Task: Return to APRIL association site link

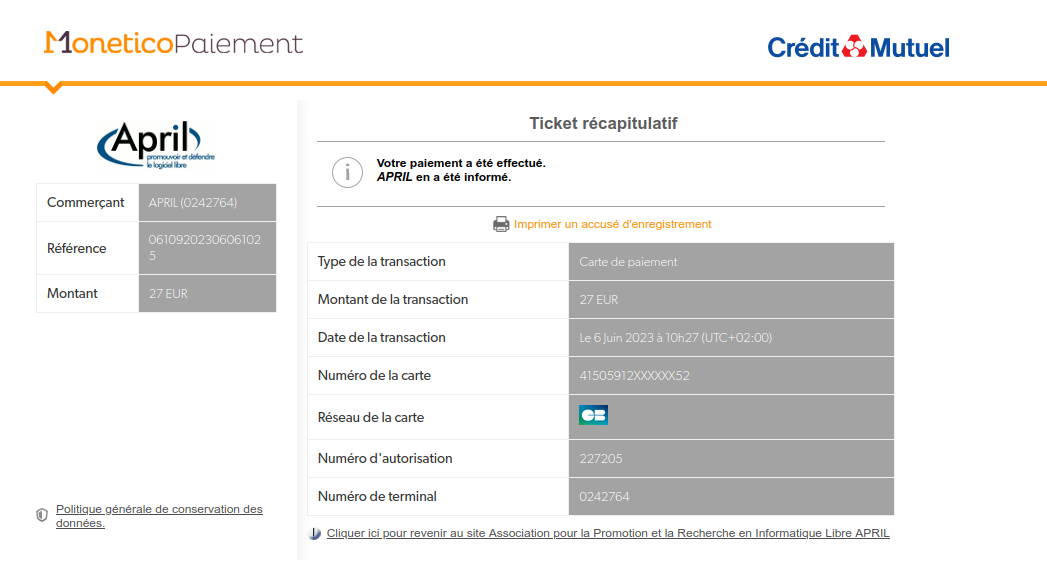Action: click(608, 533)
